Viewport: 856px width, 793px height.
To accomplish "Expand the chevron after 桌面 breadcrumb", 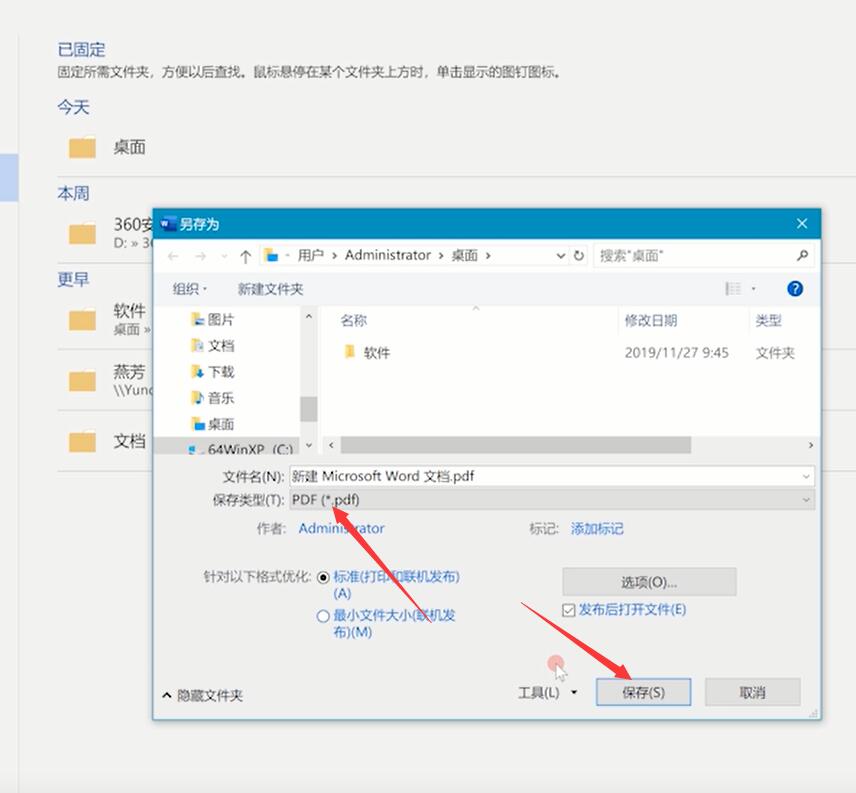I will (x=488, y=255).
